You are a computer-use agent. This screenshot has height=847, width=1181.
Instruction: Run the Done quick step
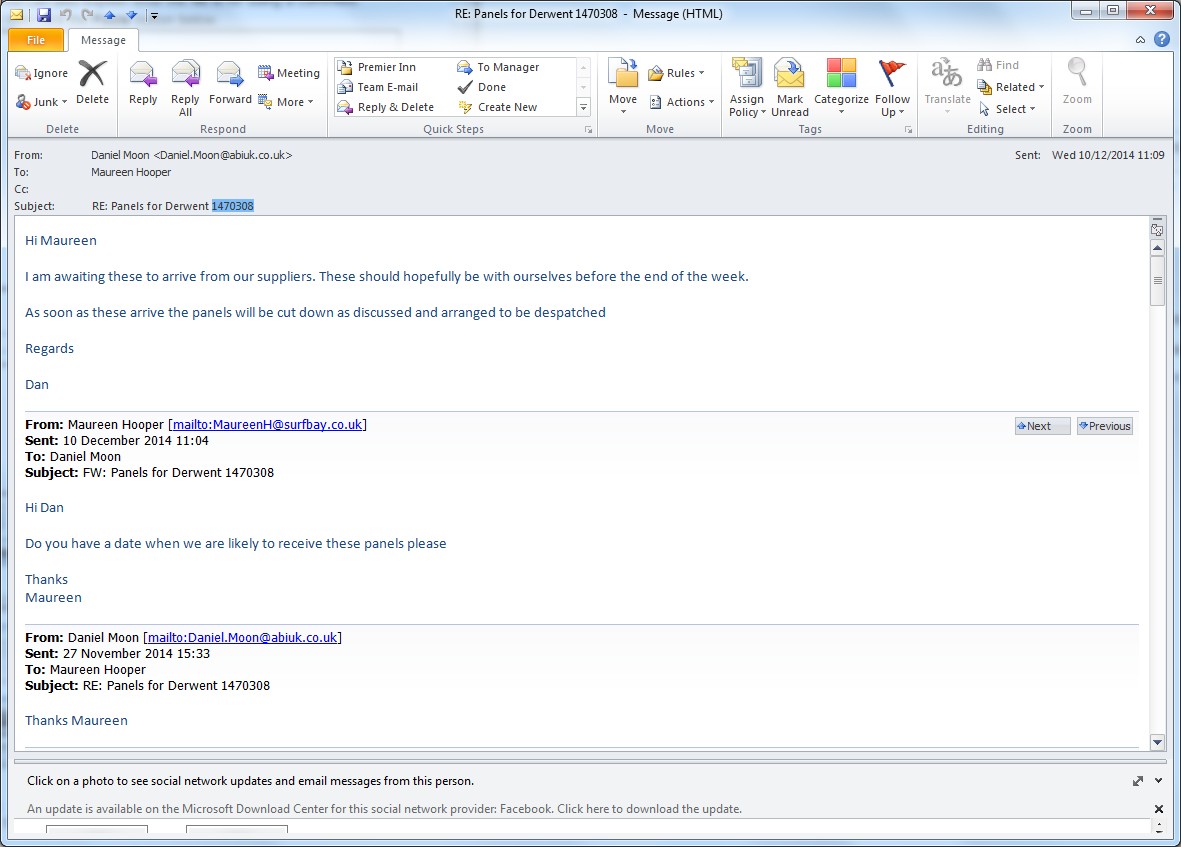click(482, 87)
